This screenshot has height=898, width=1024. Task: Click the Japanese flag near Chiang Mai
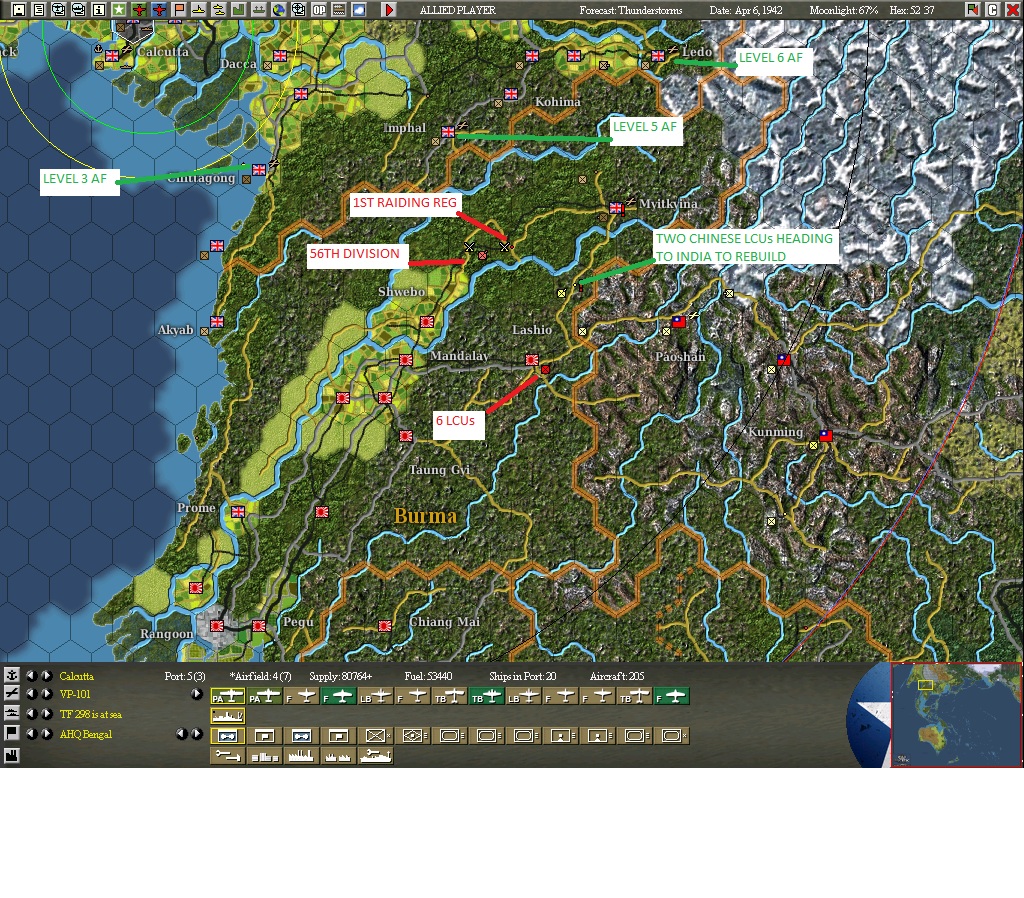(385, 626)
